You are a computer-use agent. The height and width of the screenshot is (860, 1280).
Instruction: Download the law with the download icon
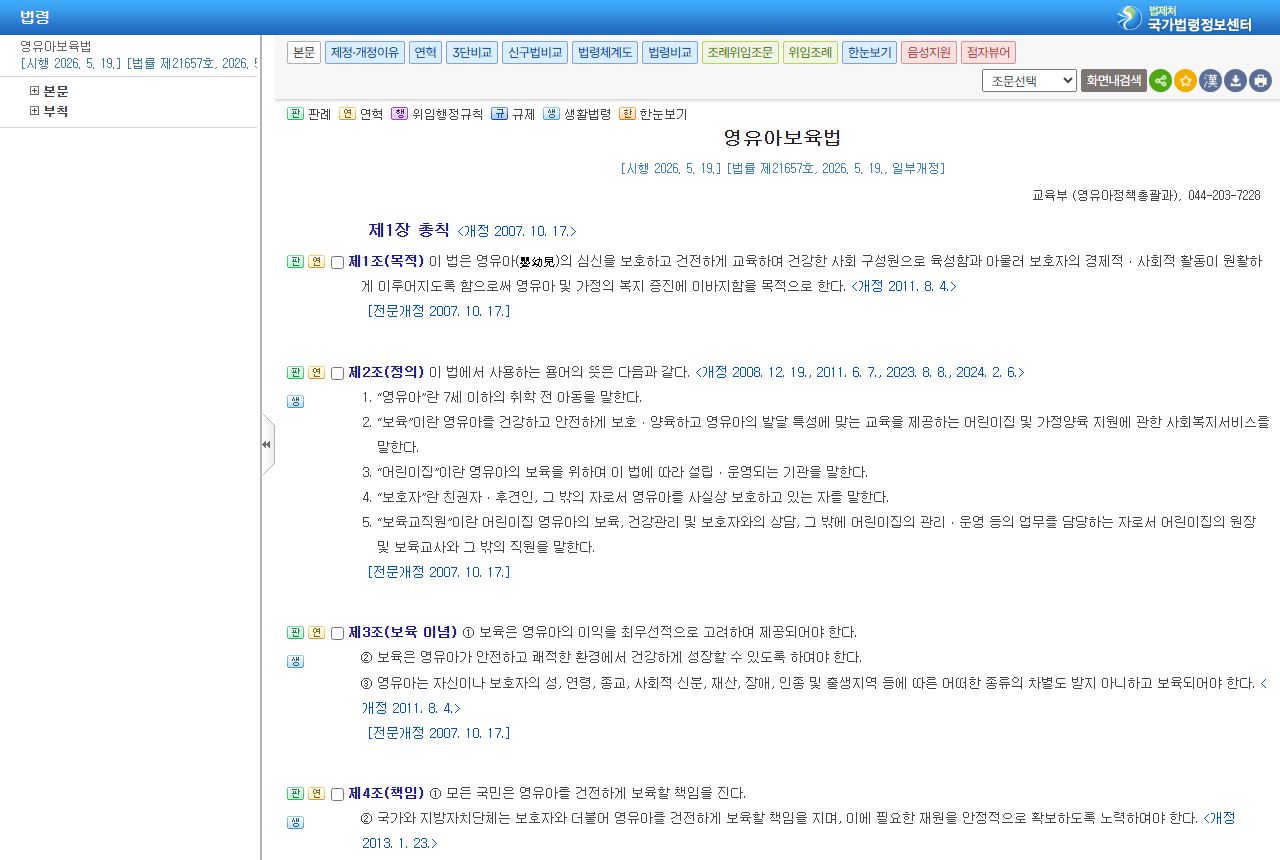[1235, 81]
